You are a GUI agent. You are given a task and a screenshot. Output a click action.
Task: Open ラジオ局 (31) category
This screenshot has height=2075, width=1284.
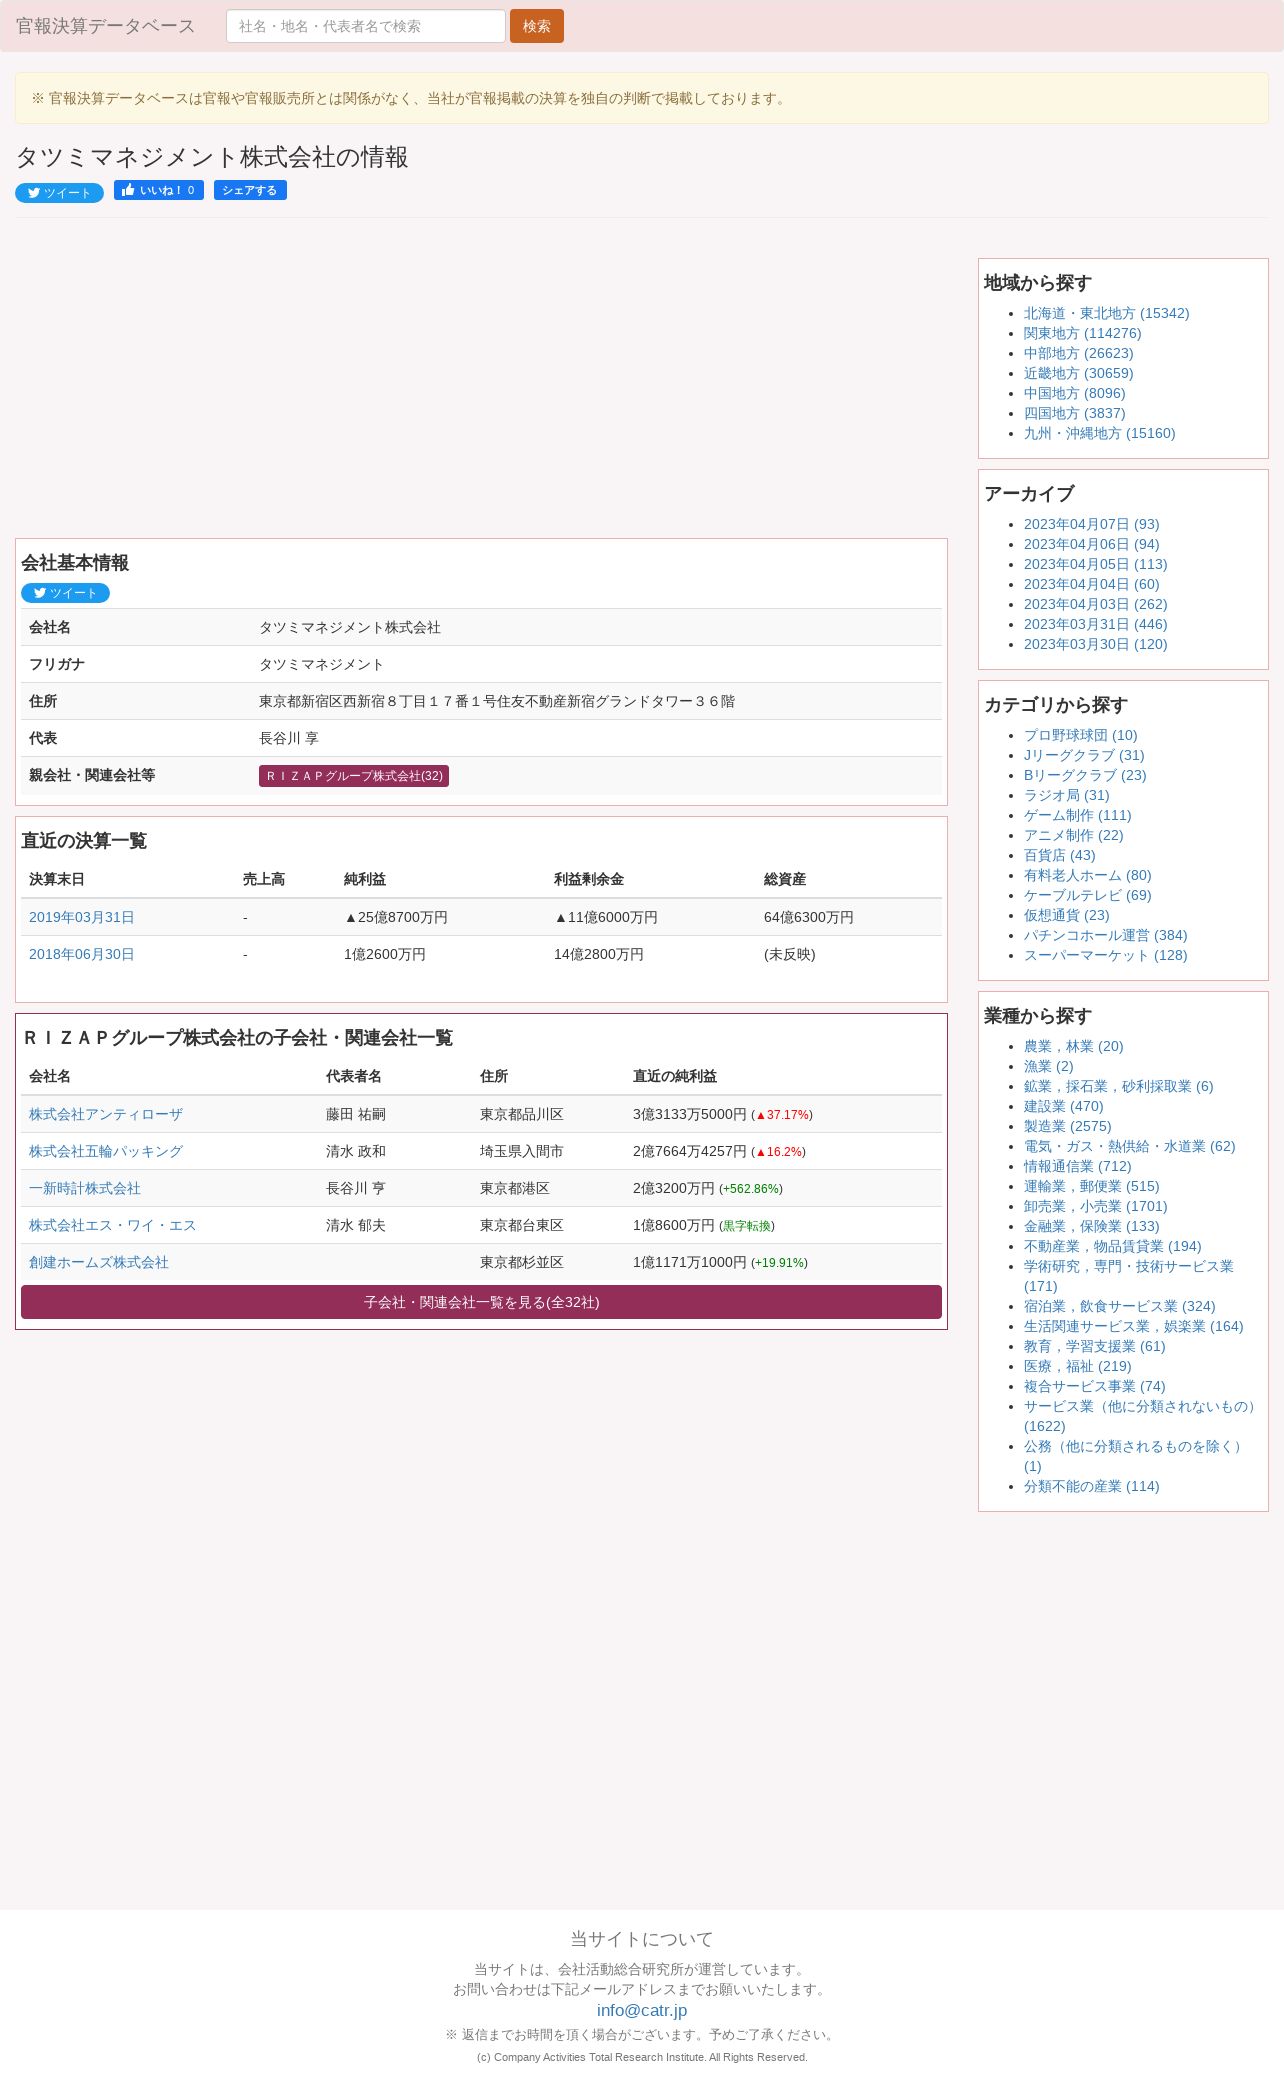point(1067,795)
